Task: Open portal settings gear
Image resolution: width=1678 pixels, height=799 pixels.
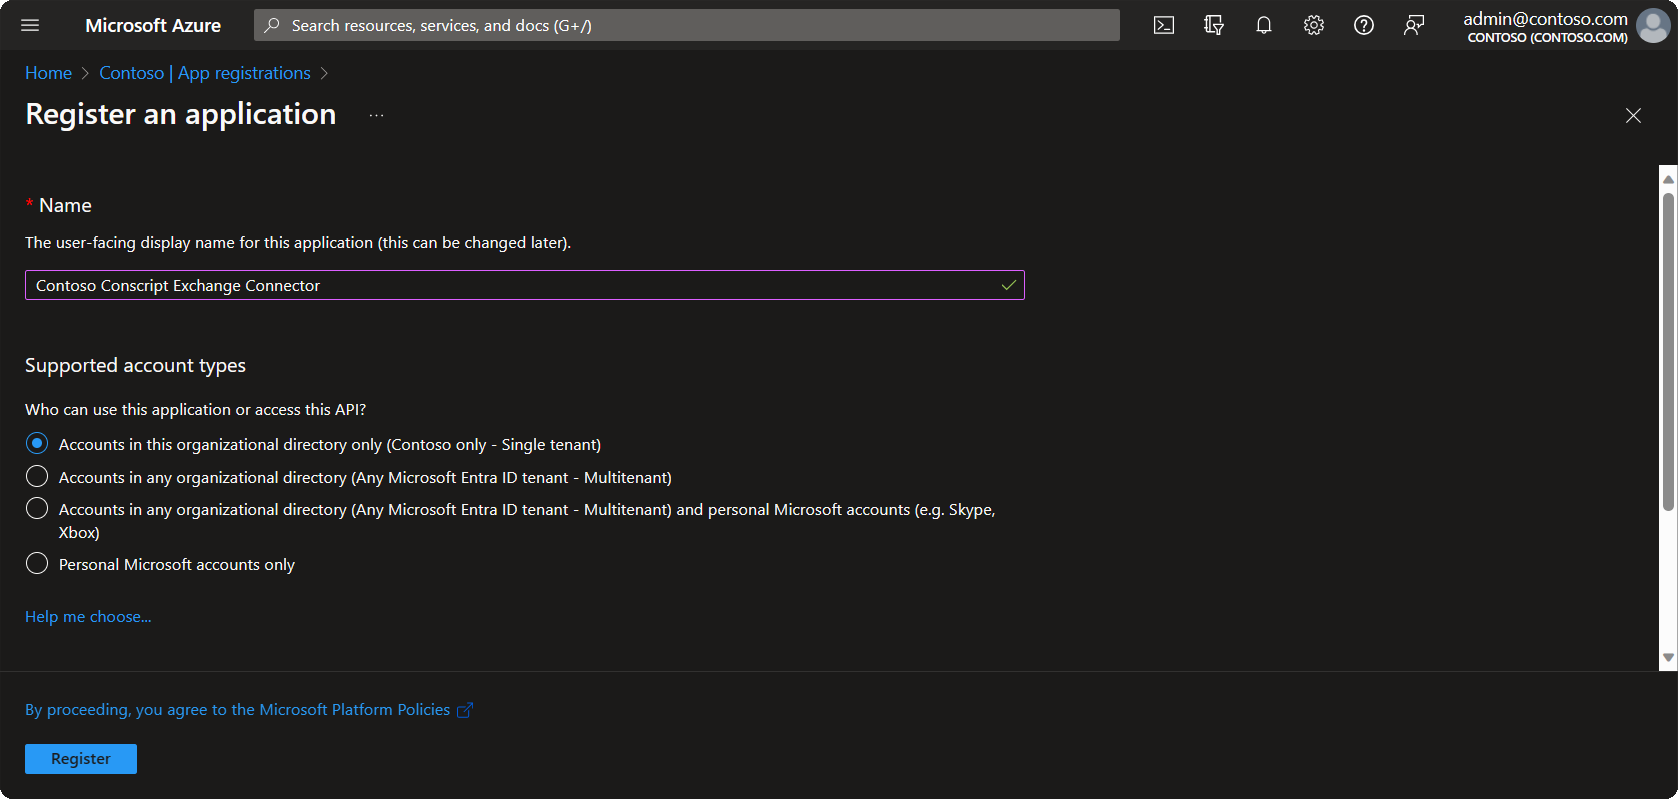Action: coord(1314,25)
